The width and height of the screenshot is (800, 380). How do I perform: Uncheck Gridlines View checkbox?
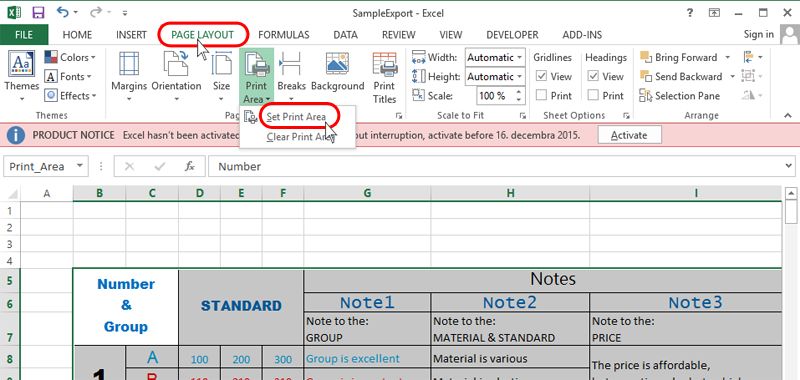point(542,77)
